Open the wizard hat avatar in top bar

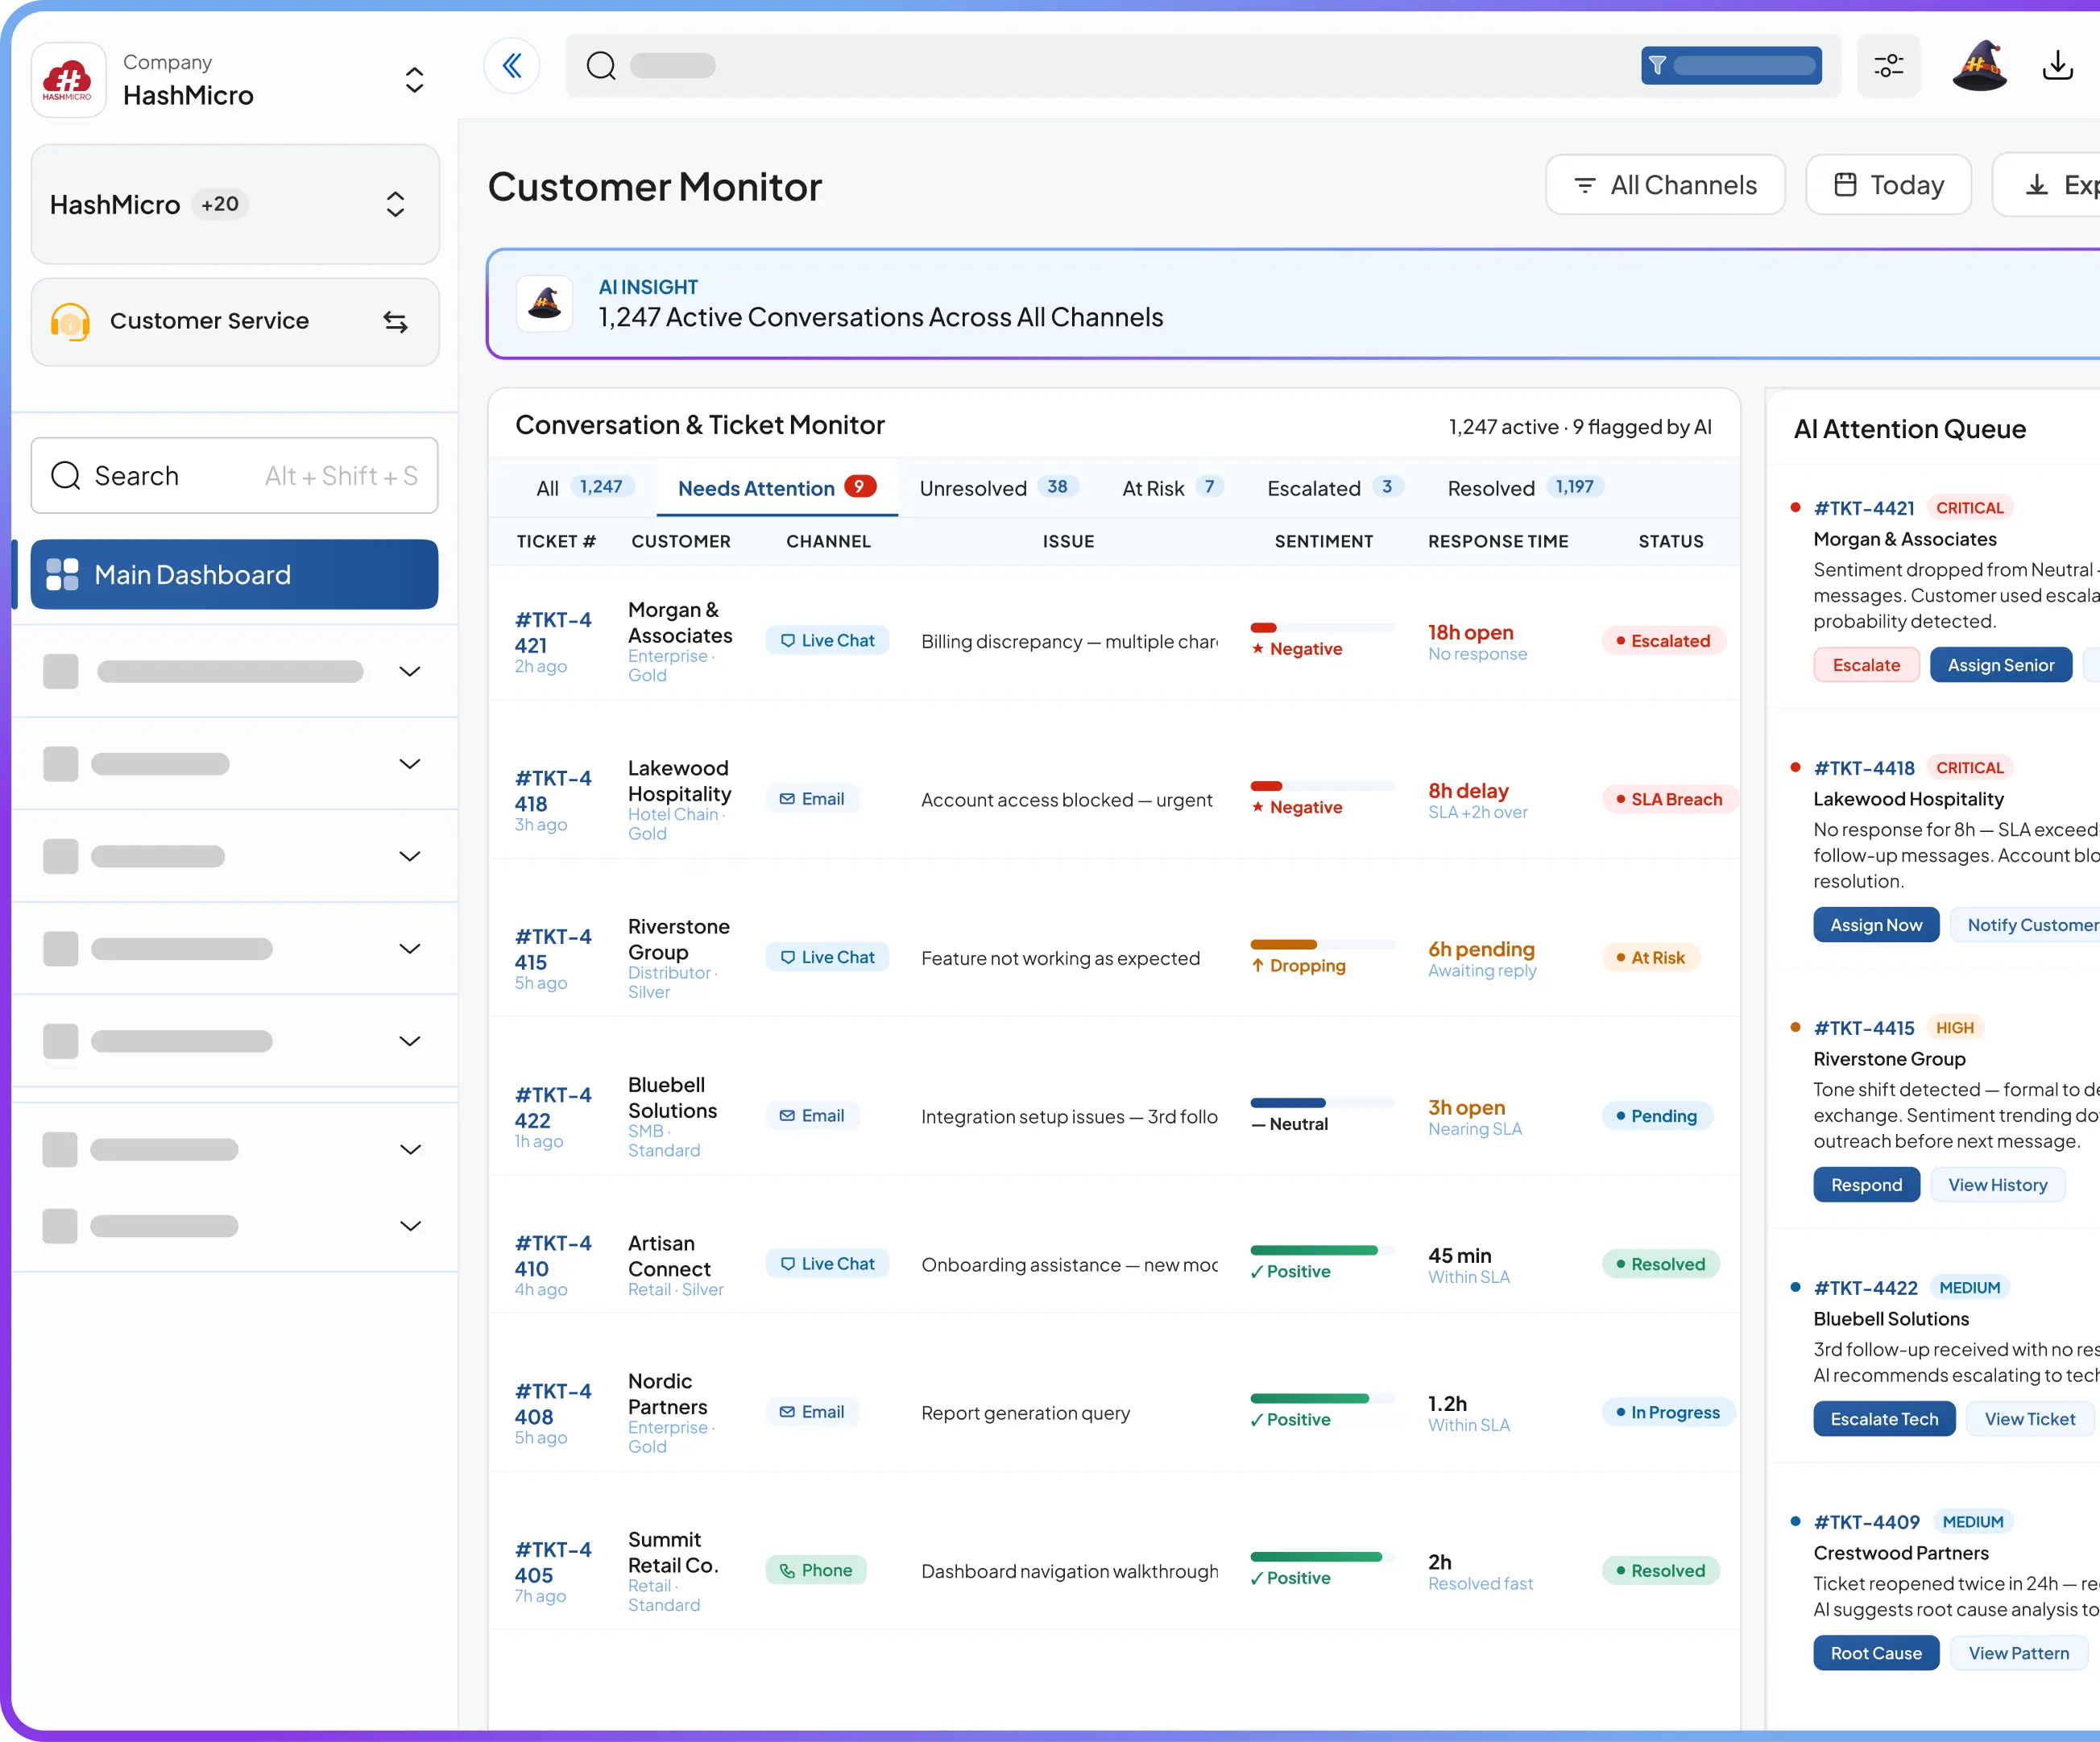coord(1979,66)
